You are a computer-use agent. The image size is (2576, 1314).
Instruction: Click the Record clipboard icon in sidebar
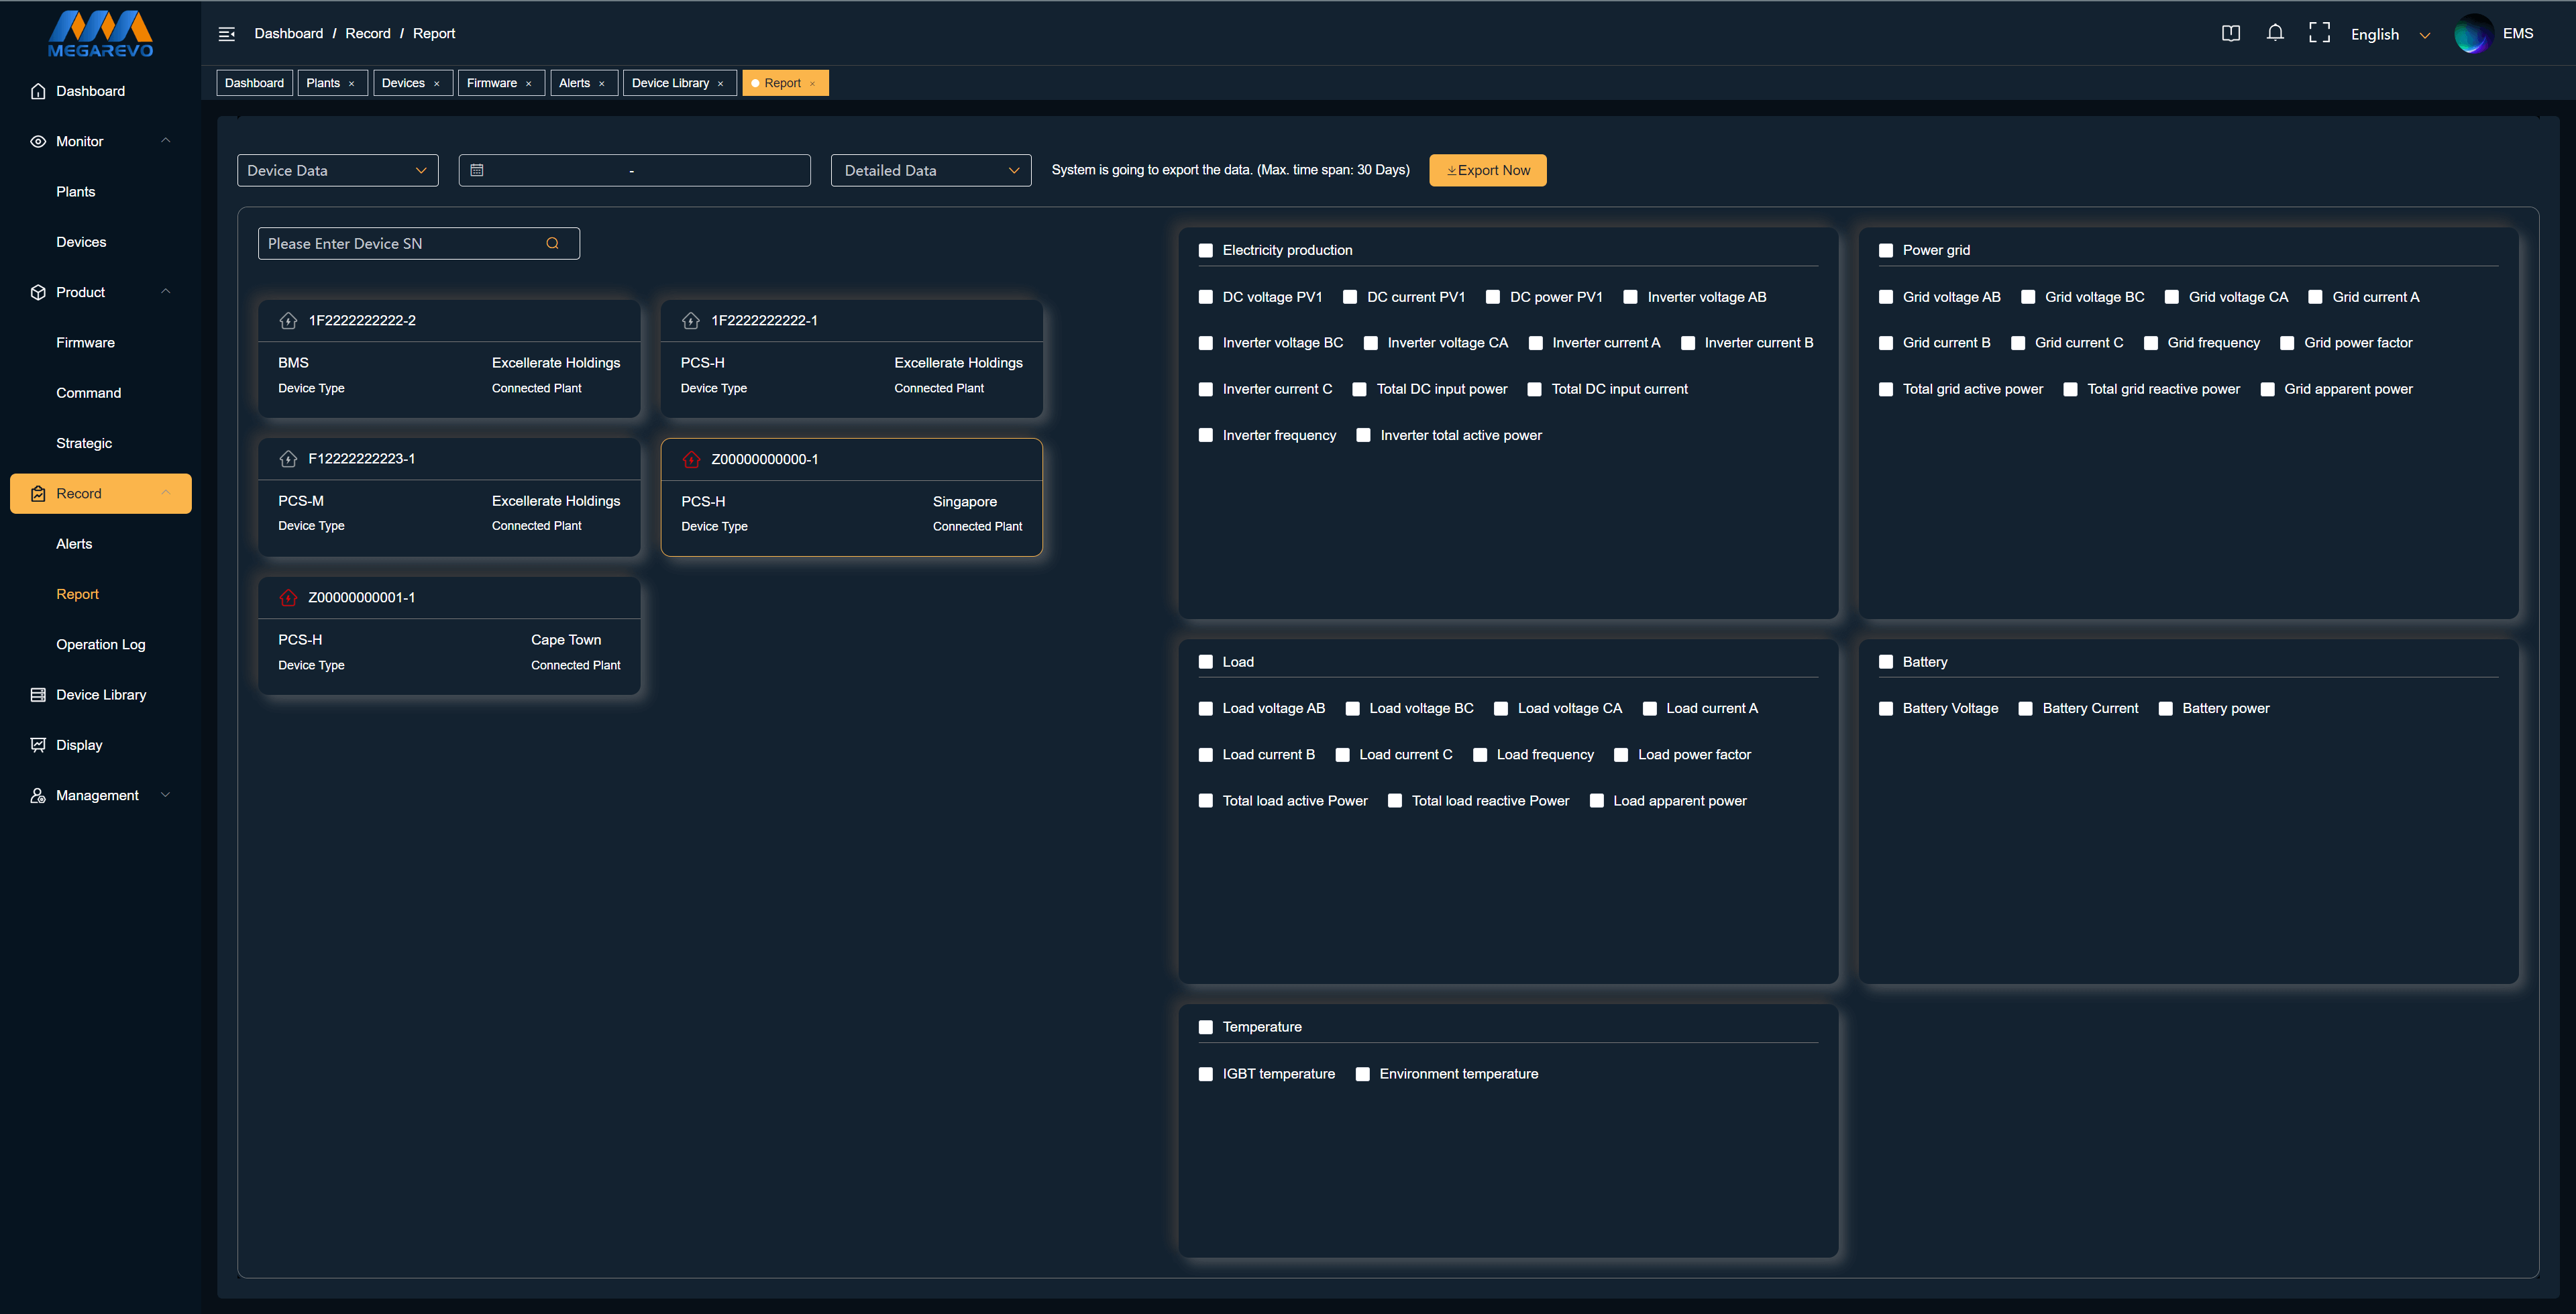(x=38, y=494)
